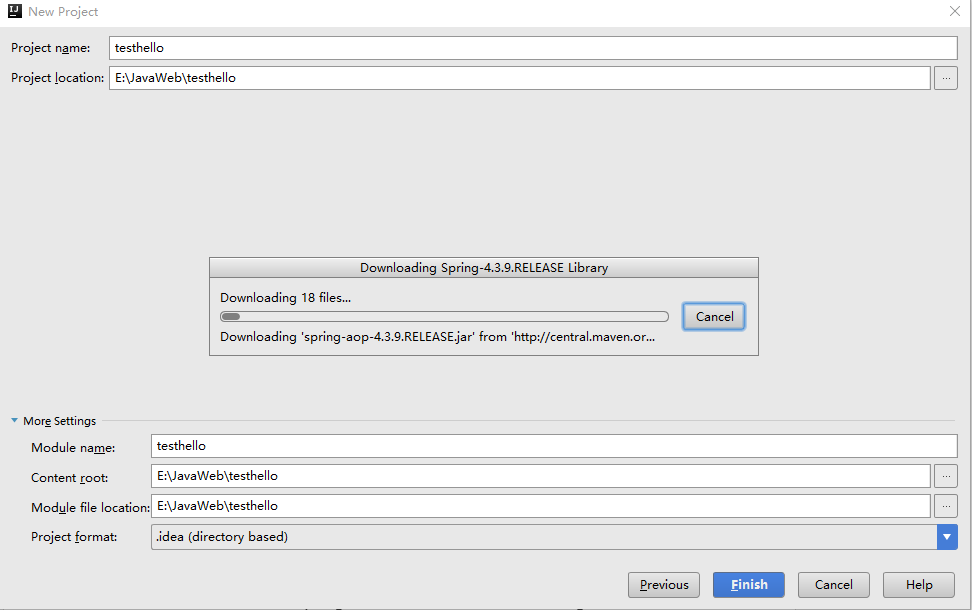This screenshot has height=610, width=972.
Task: Click the IntelliJ IDEA logo icon
Action: 15,11
